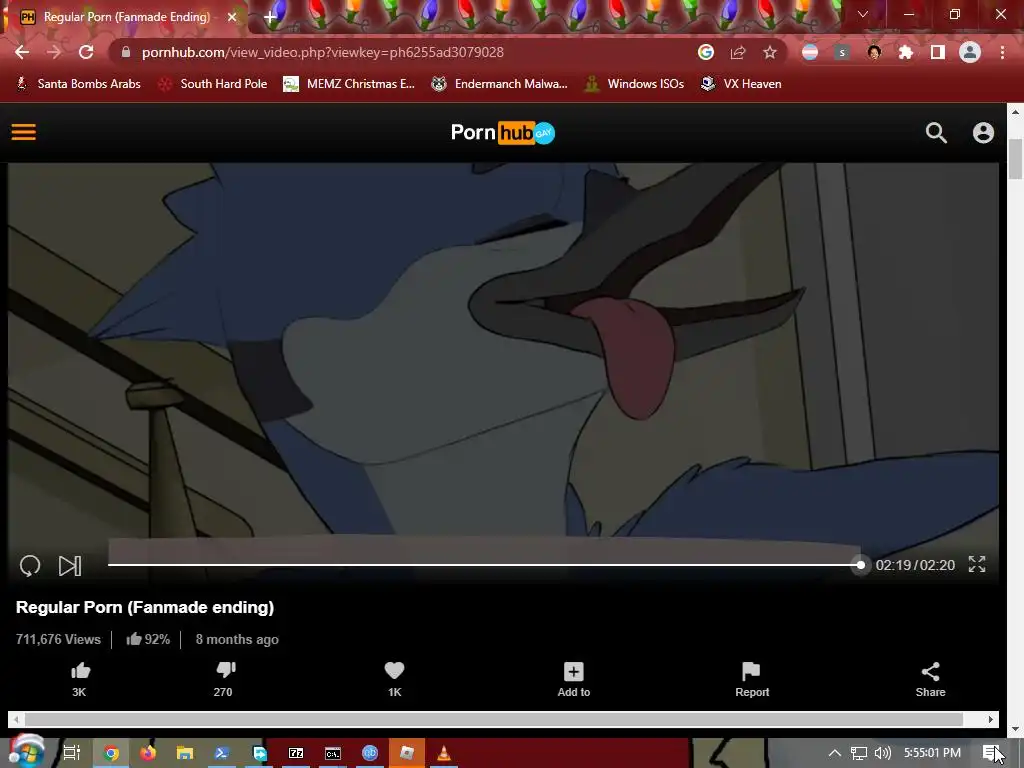This screenshot has height=768, width=1024.
Task: Click the 5:55:01 PM clock
Action: (932, 753)
